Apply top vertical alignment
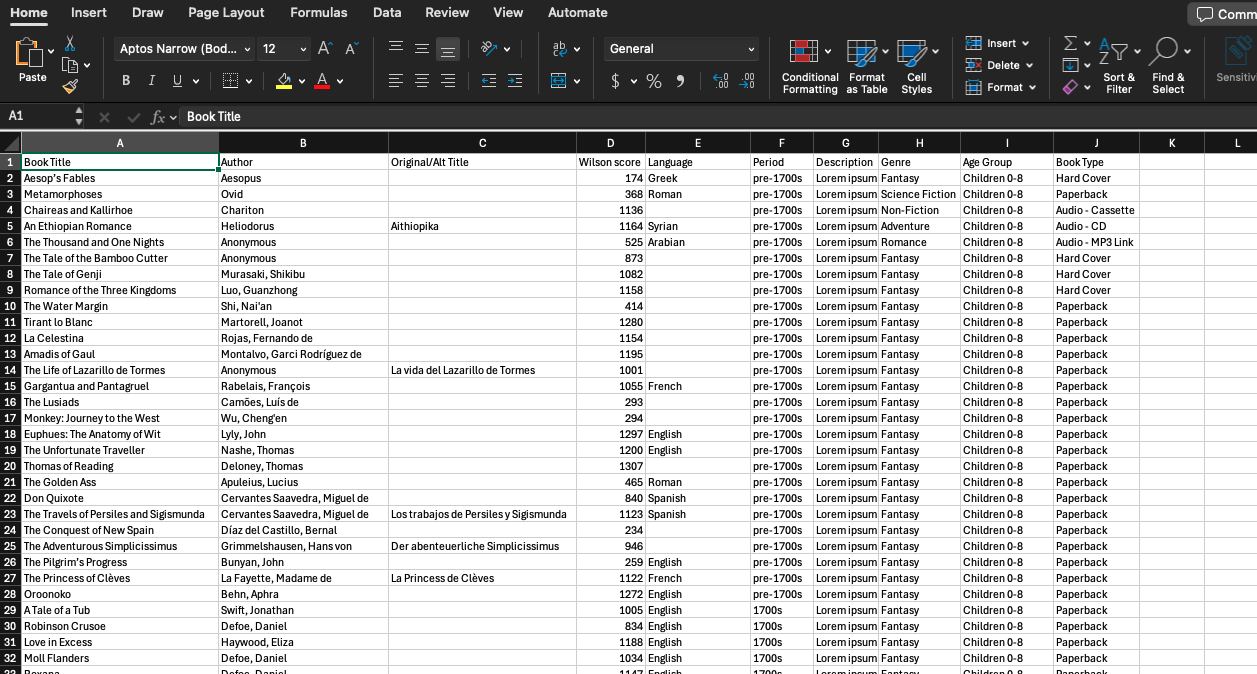 [396, 48]
